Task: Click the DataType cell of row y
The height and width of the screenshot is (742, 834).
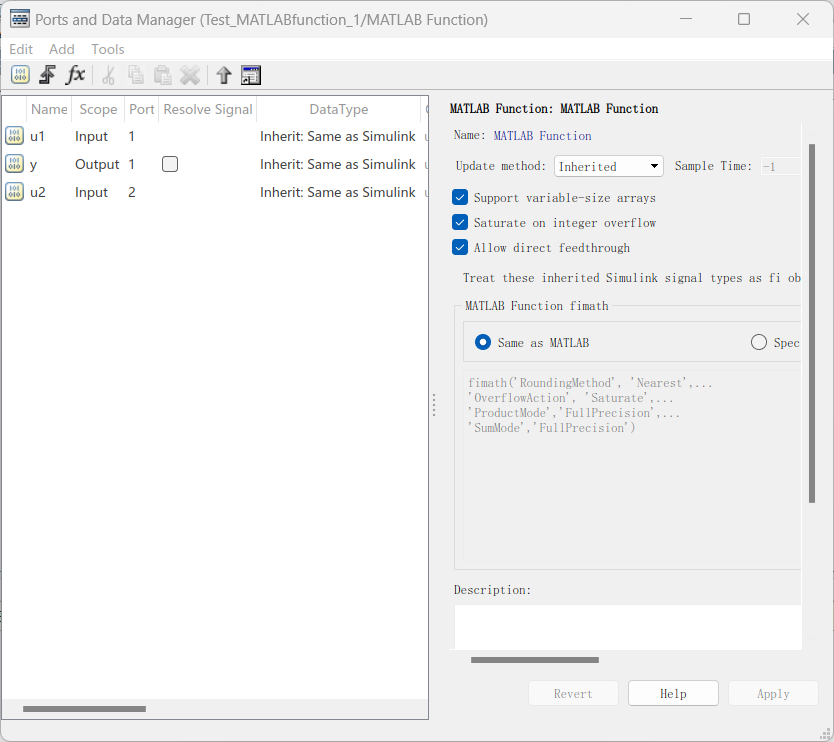Action: pyautogui.click(x=338, y=164)
